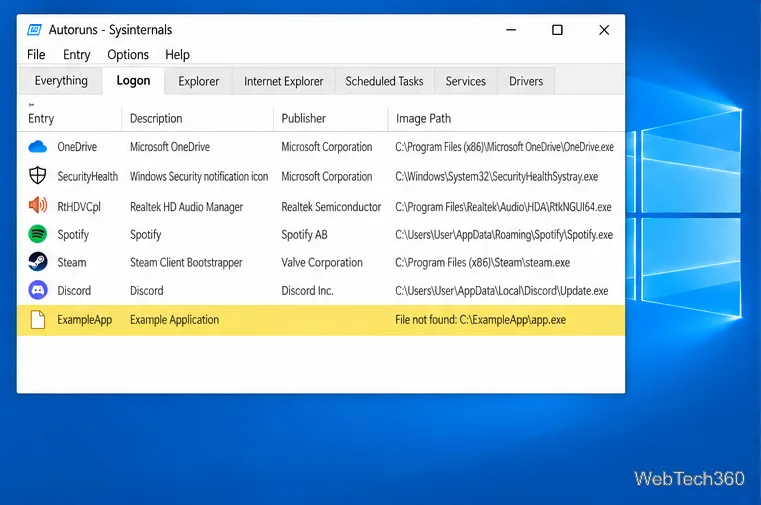The image size is (761, 505).
Task: Click the steam.exe image path
Action: 482,262
